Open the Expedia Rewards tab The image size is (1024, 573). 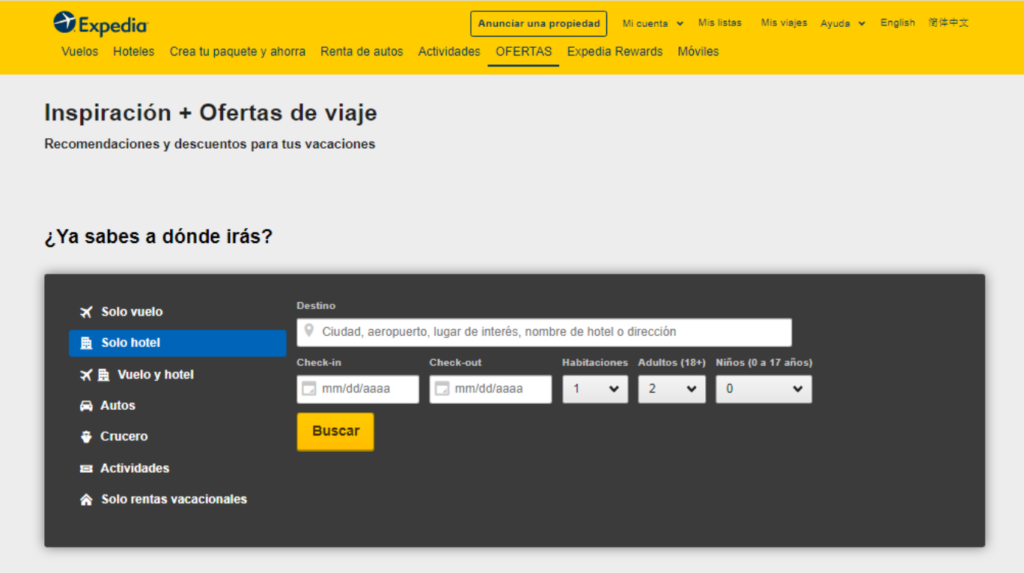(615, 52)
